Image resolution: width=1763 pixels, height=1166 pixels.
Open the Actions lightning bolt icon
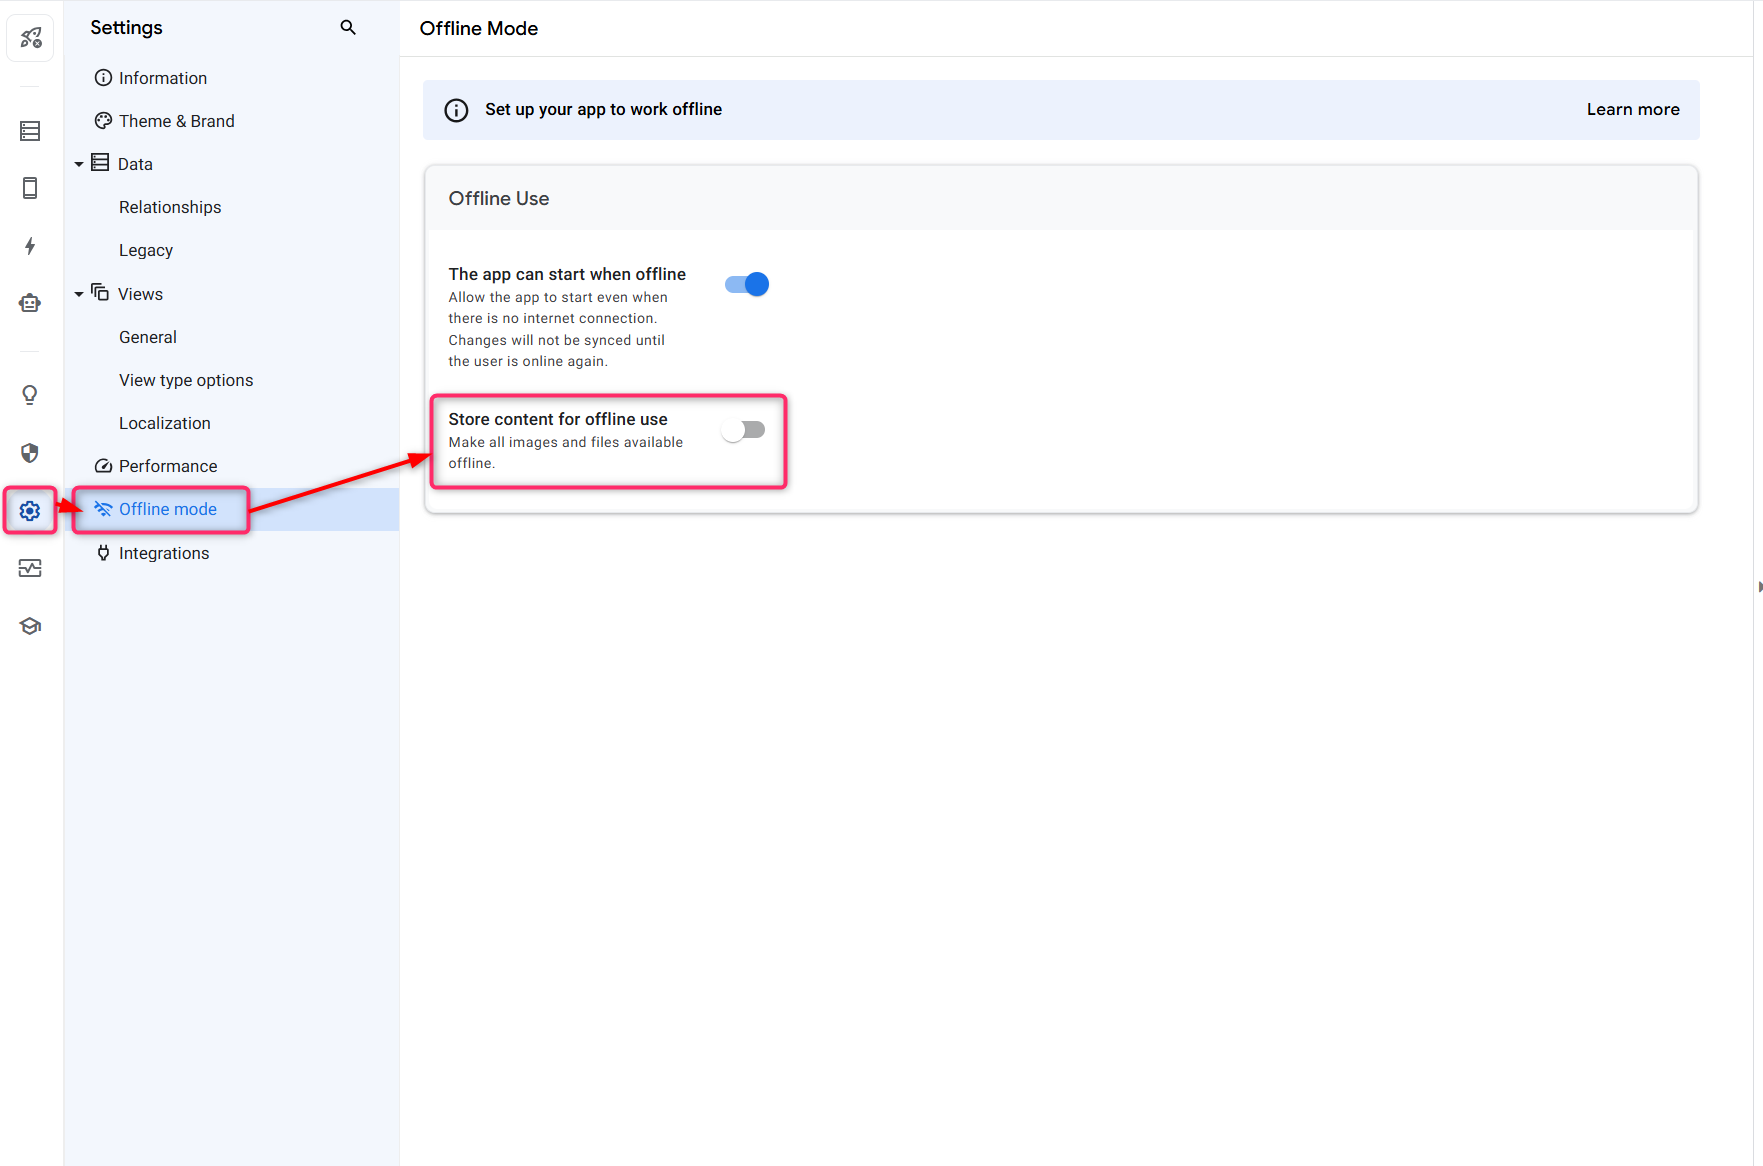(30, 246)
